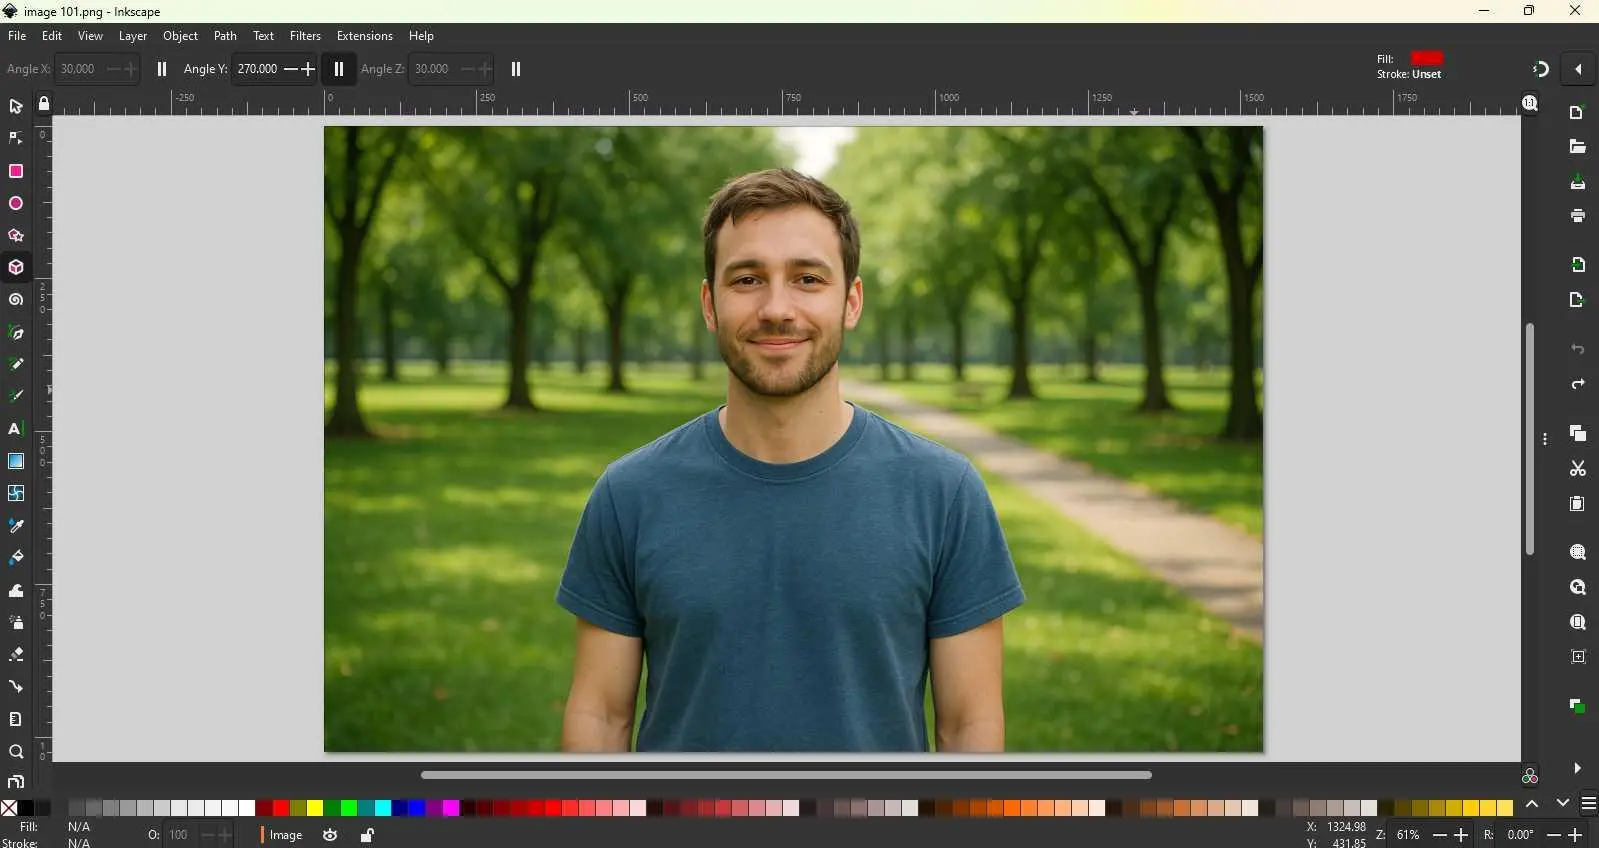1599x848 pixels.
Task: Select the Dropper color picker tool
Action: 16,525
